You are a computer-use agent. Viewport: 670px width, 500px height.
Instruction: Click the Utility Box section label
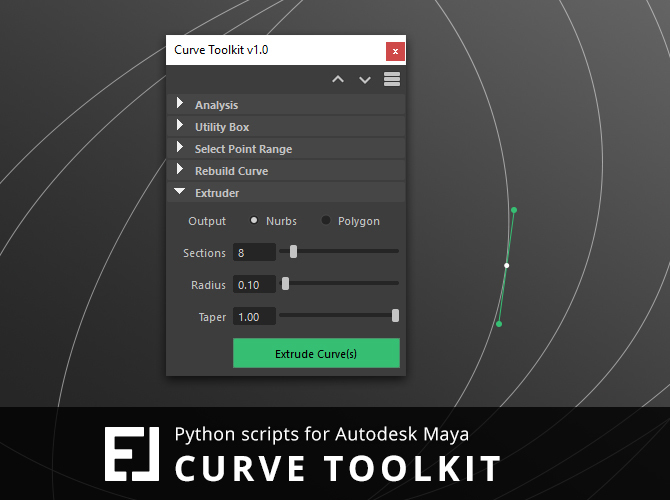[x=222, y=127]
